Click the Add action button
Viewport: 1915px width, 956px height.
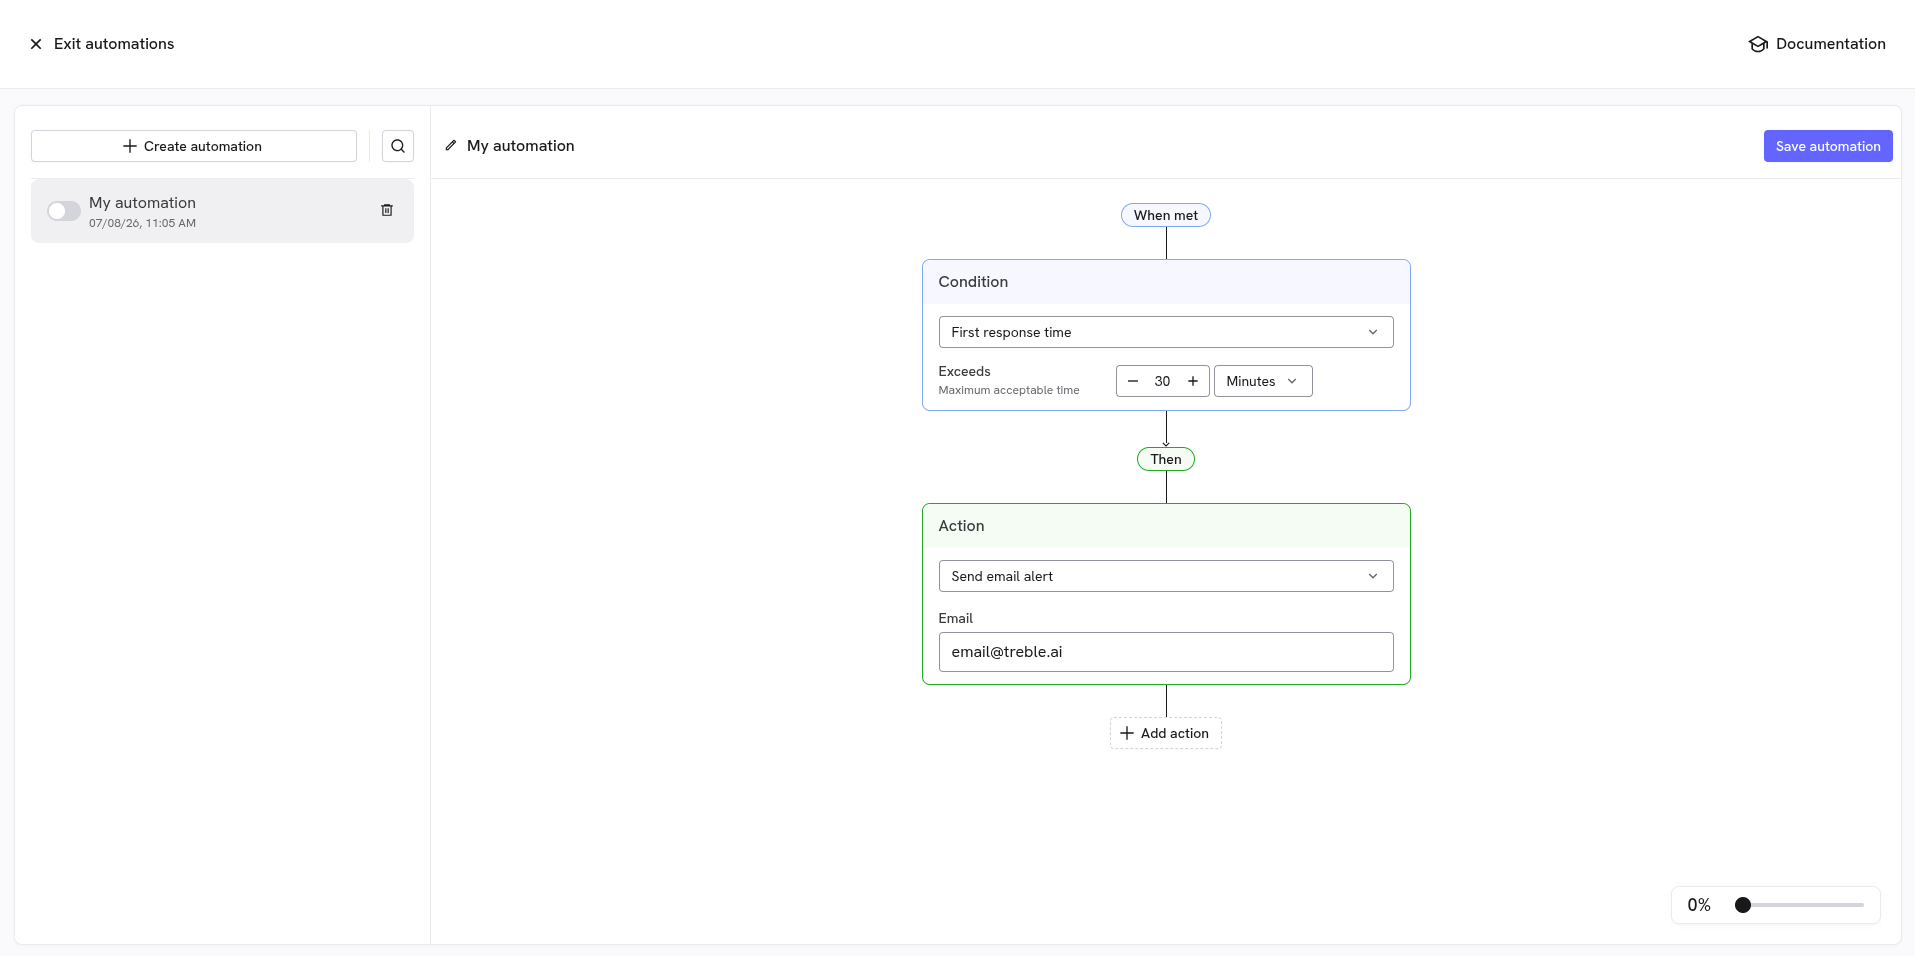coord(1166,733)
